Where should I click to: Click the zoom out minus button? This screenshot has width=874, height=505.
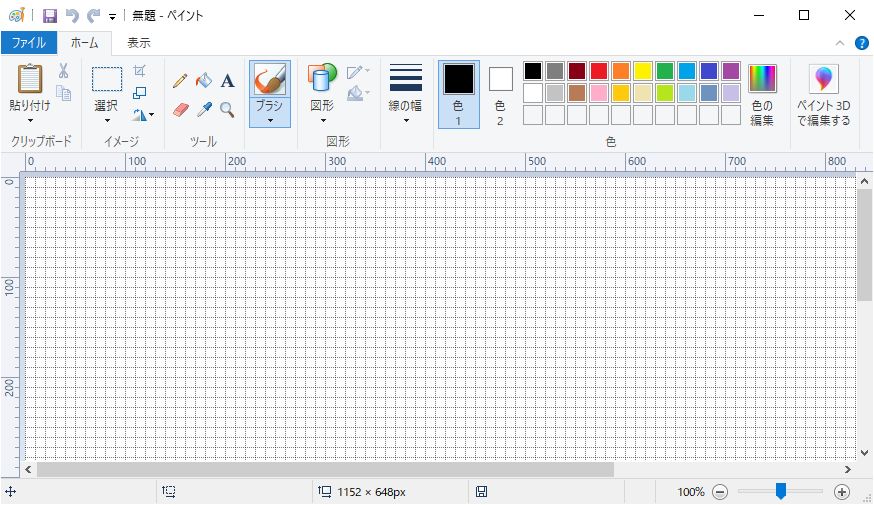pyautogui.click(x=720, y=492)
